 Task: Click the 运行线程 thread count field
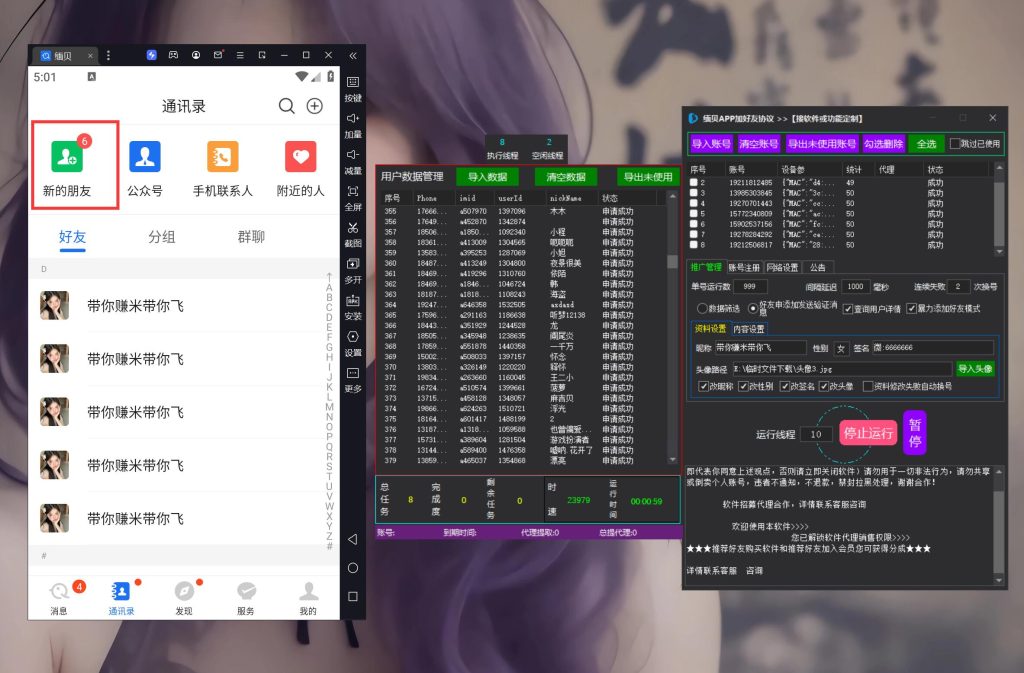click(x=817, y=435)
